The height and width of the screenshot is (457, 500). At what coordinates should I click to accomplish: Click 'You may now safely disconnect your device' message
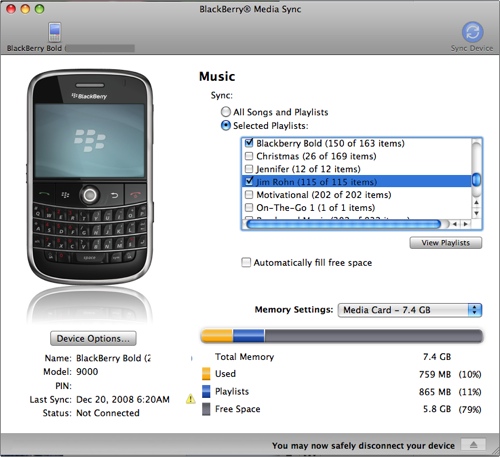[363, 445]
